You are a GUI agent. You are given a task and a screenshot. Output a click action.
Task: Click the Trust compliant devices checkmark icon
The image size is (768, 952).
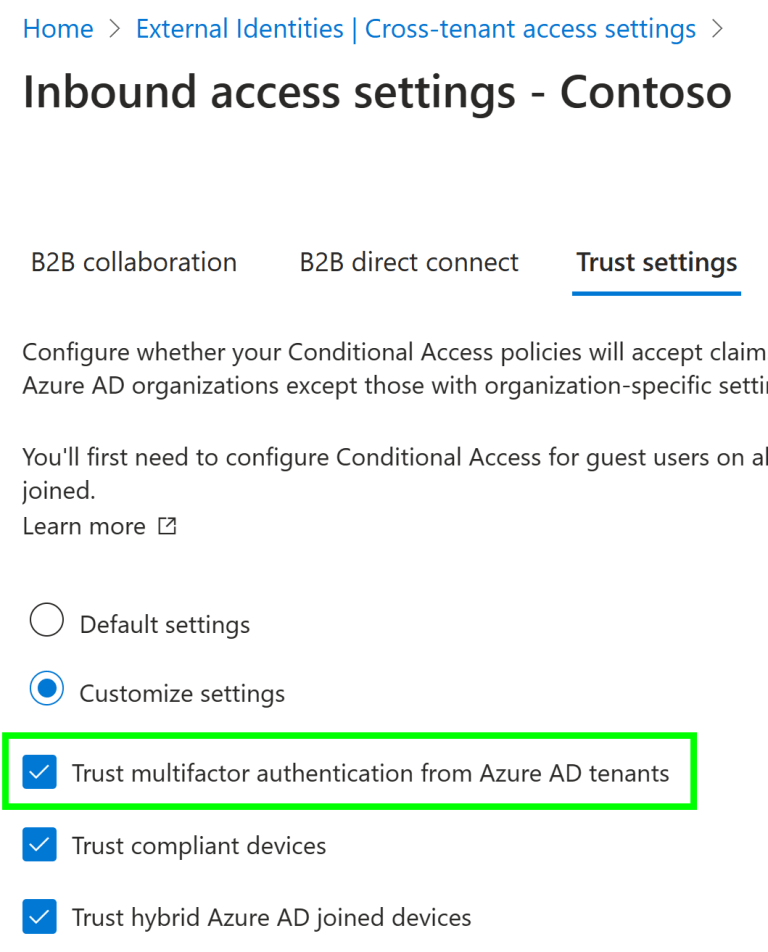coord(39,844)
